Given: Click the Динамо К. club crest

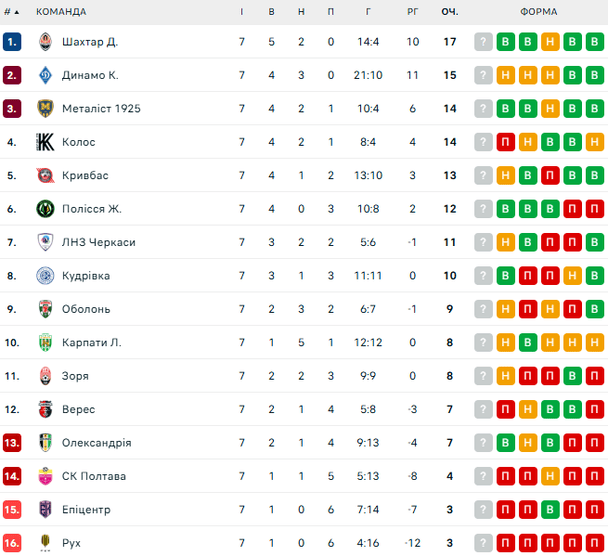Looking at the screenshot, I should [x=44, y=75].
